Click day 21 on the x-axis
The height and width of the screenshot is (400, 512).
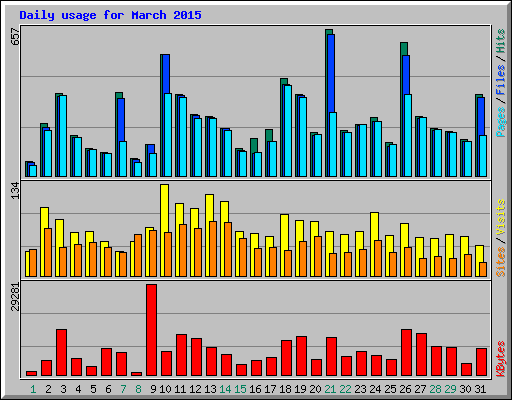coord(330,389)
